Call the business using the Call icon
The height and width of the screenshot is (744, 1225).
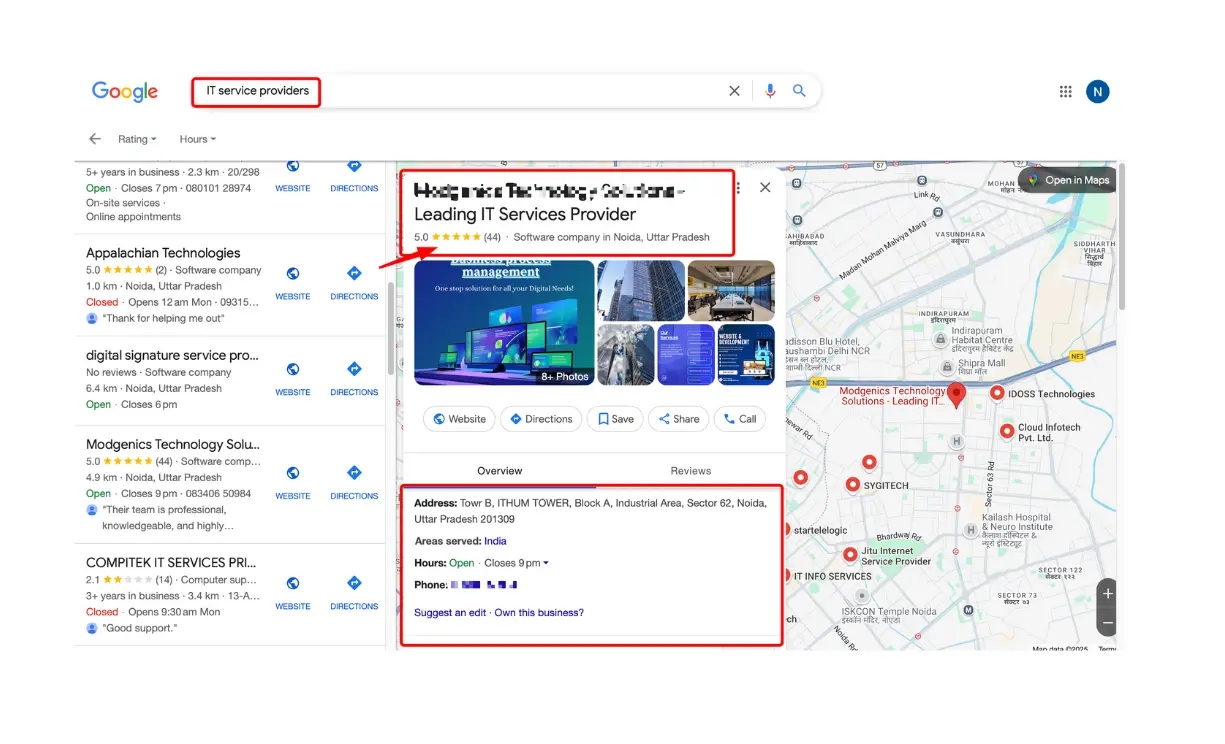[x=740, y=419]
